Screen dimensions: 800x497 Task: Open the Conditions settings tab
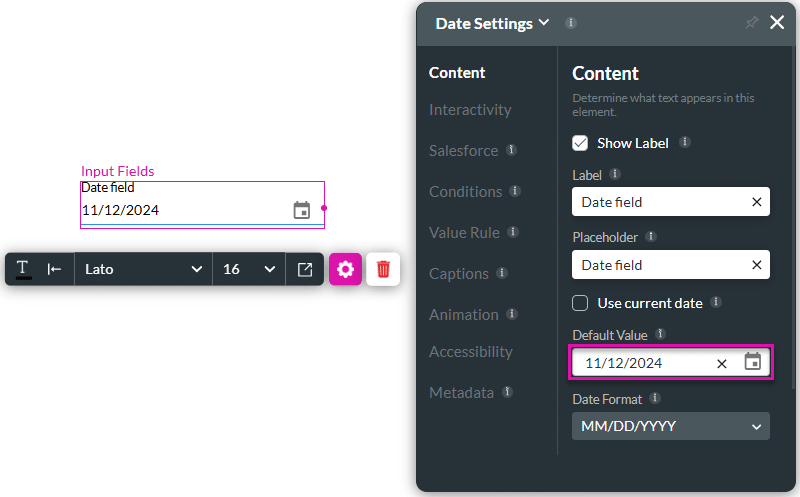point(465,192)
